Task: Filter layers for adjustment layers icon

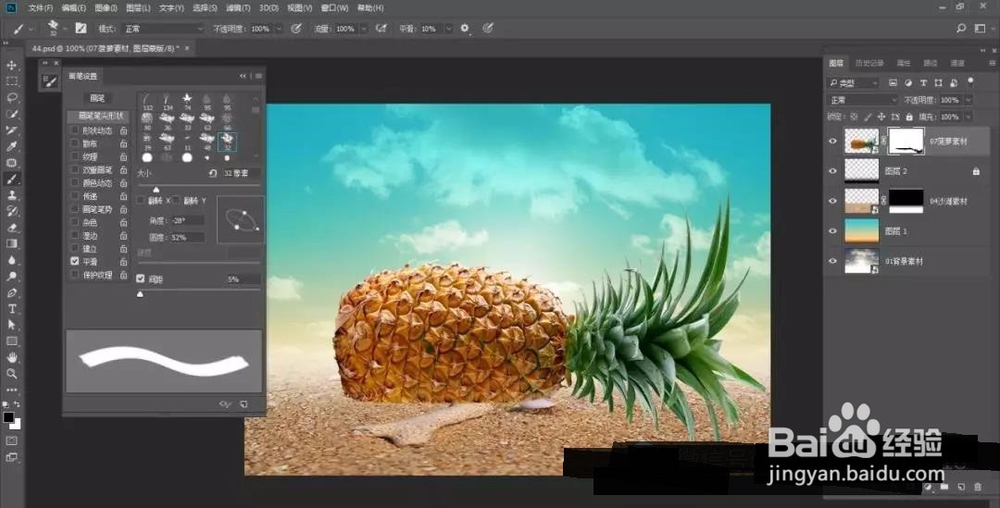Action: [908, 83]
